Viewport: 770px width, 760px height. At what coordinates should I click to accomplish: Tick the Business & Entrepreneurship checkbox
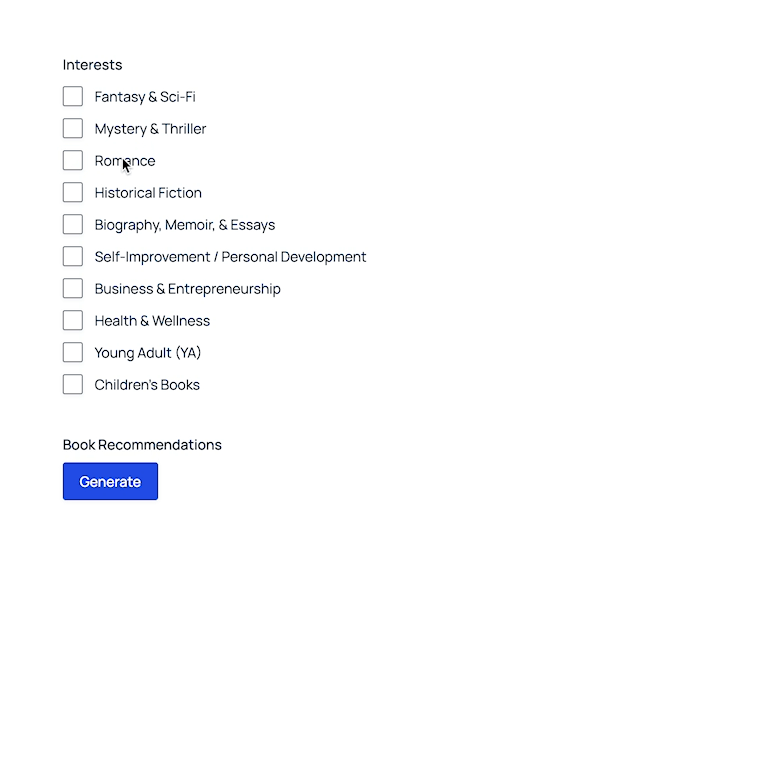(73, 288)
